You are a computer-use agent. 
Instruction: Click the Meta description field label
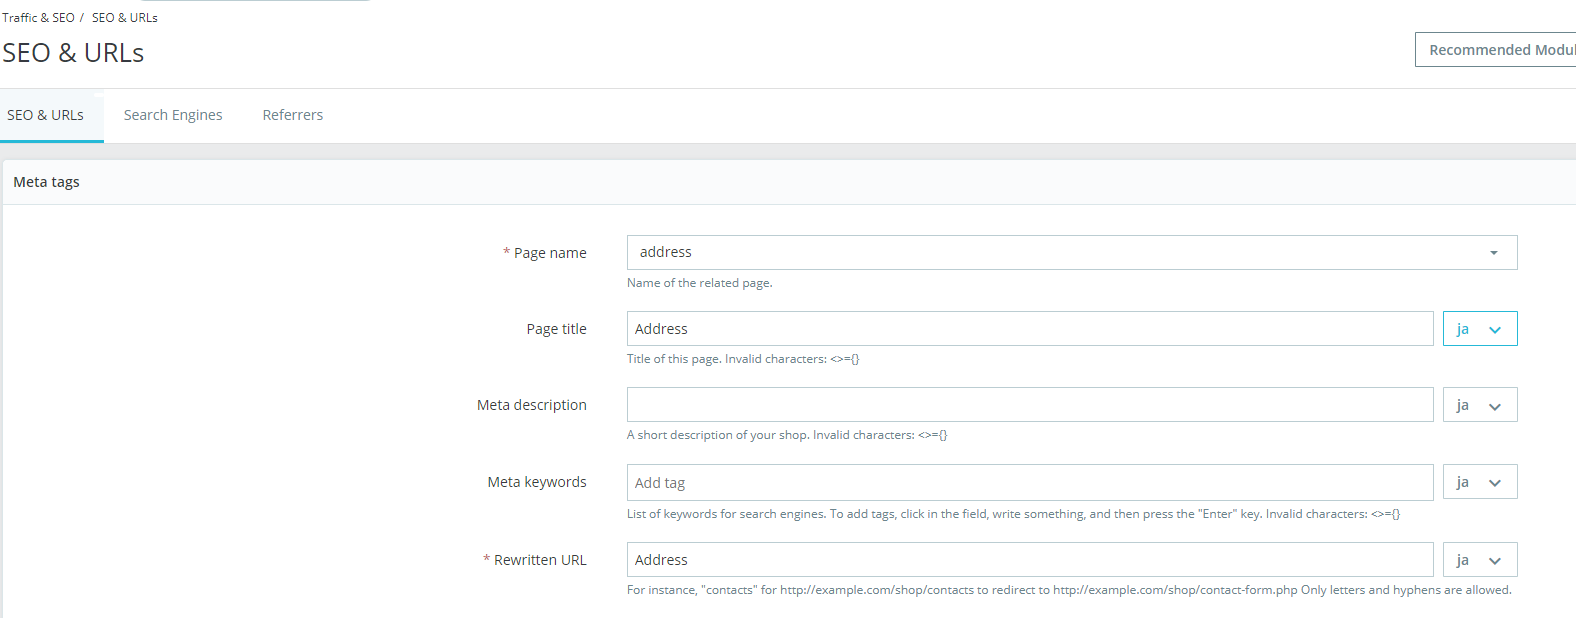point(532,405)
